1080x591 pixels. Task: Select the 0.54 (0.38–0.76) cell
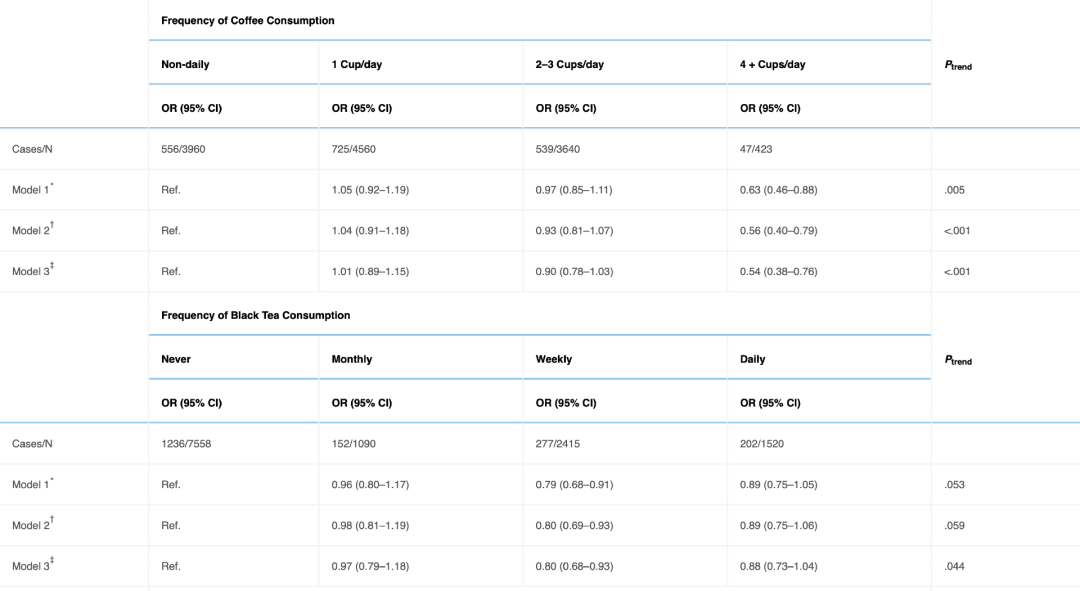point(778,271)
